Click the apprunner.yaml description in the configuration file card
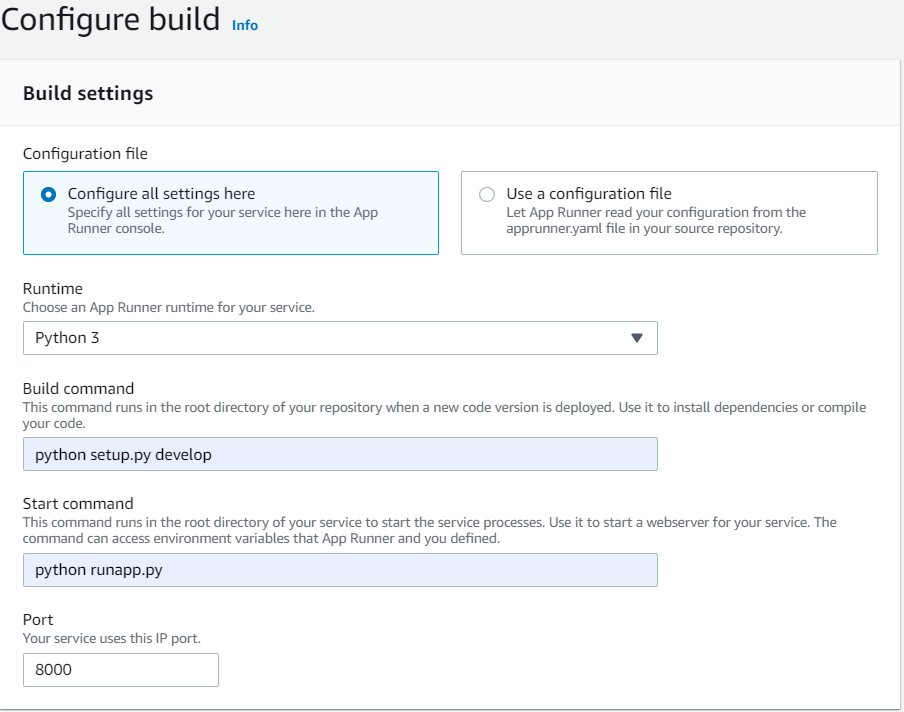 point(656,220)
